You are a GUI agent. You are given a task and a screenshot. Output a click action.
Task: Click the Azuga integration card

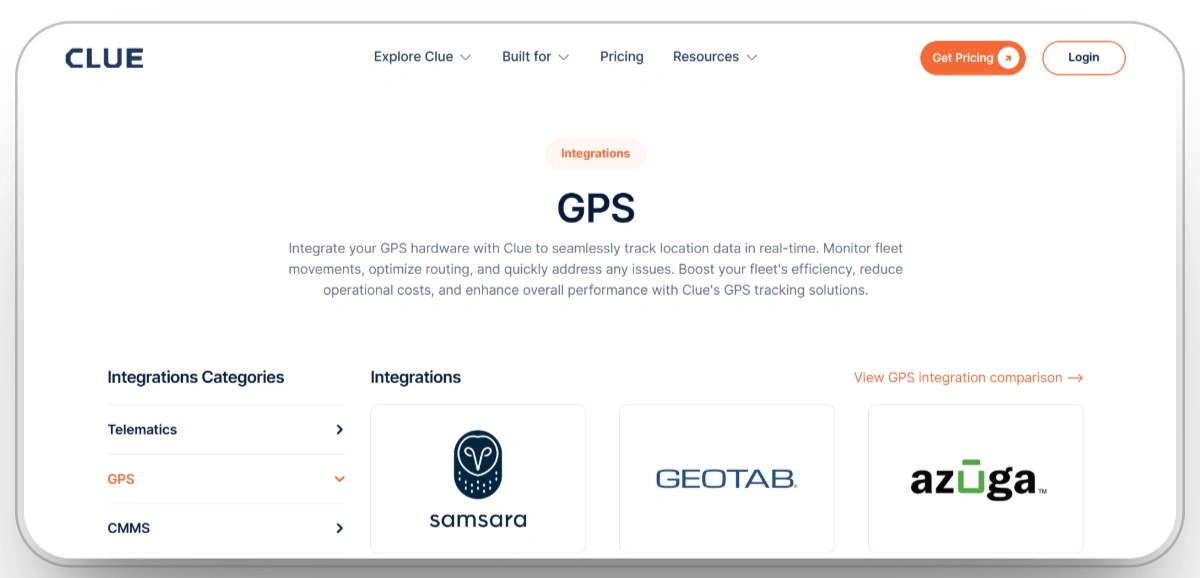[x=975, y=478]
